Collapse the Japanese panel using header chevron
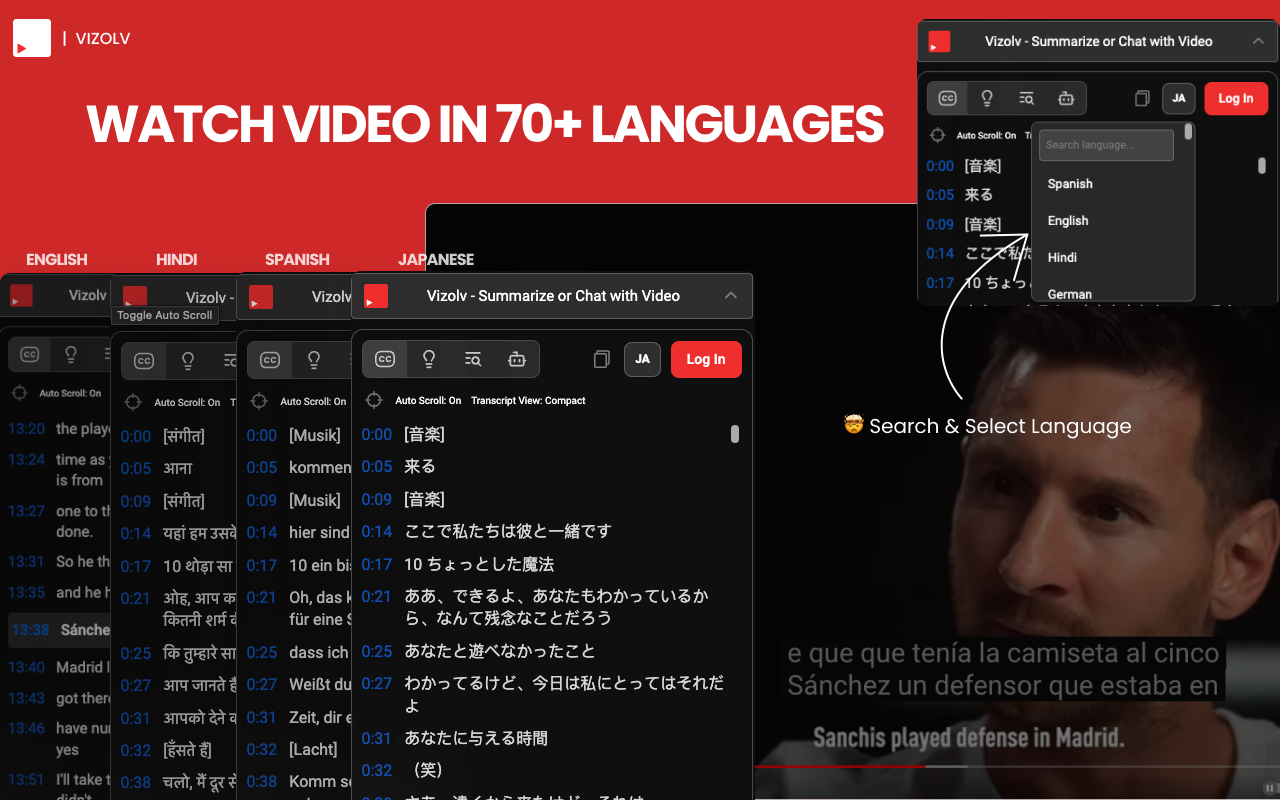This screenshot has height=800, width=1280. [731, 296]
